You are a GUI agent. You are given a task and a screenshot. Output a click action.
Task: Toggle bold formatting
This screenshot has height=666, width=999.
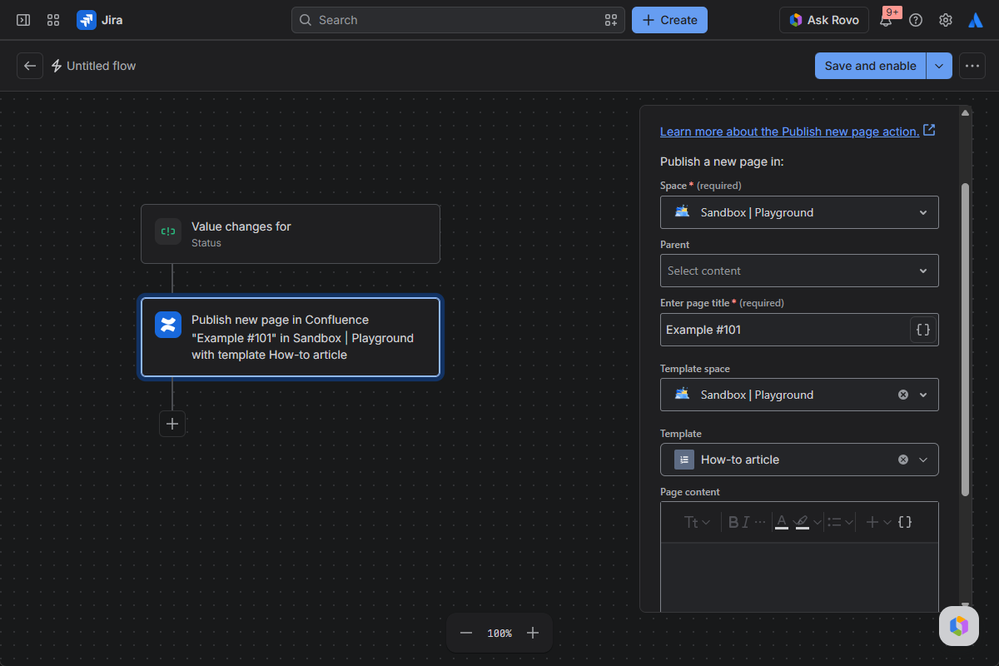pyautogui.click(x=733, y=522)
